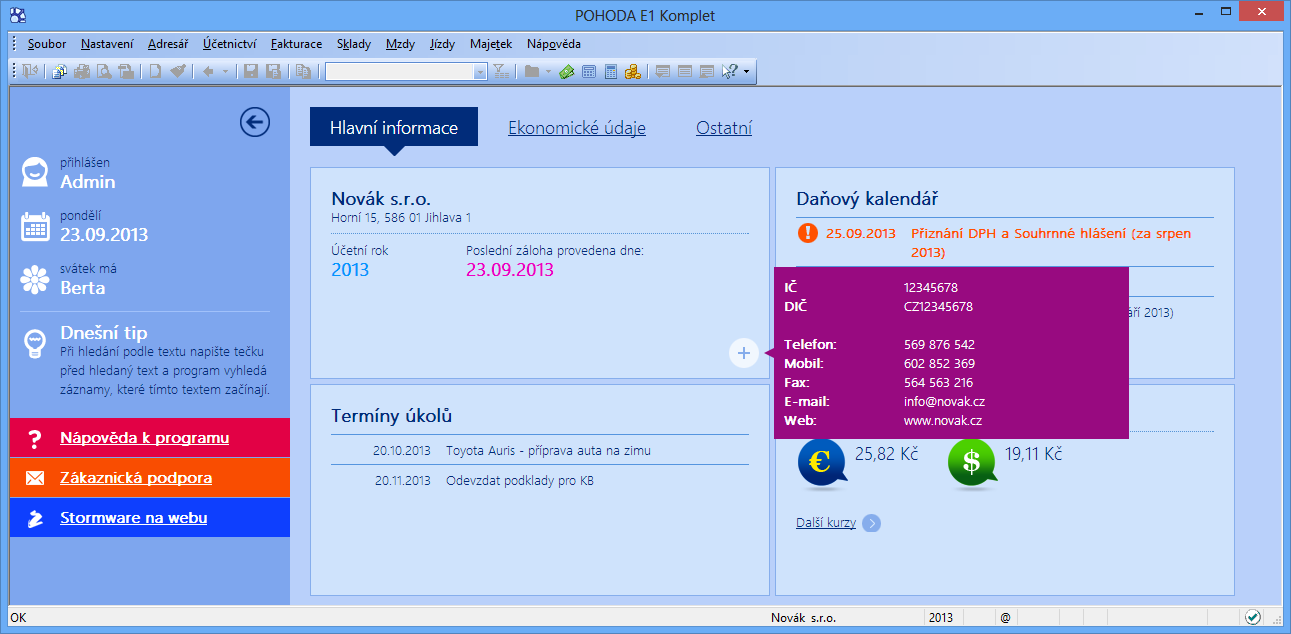The height and width of the screenshot is (634, 1291).
Task: Click the calculator icon beside the coins stack
Action: click(610, 71)
